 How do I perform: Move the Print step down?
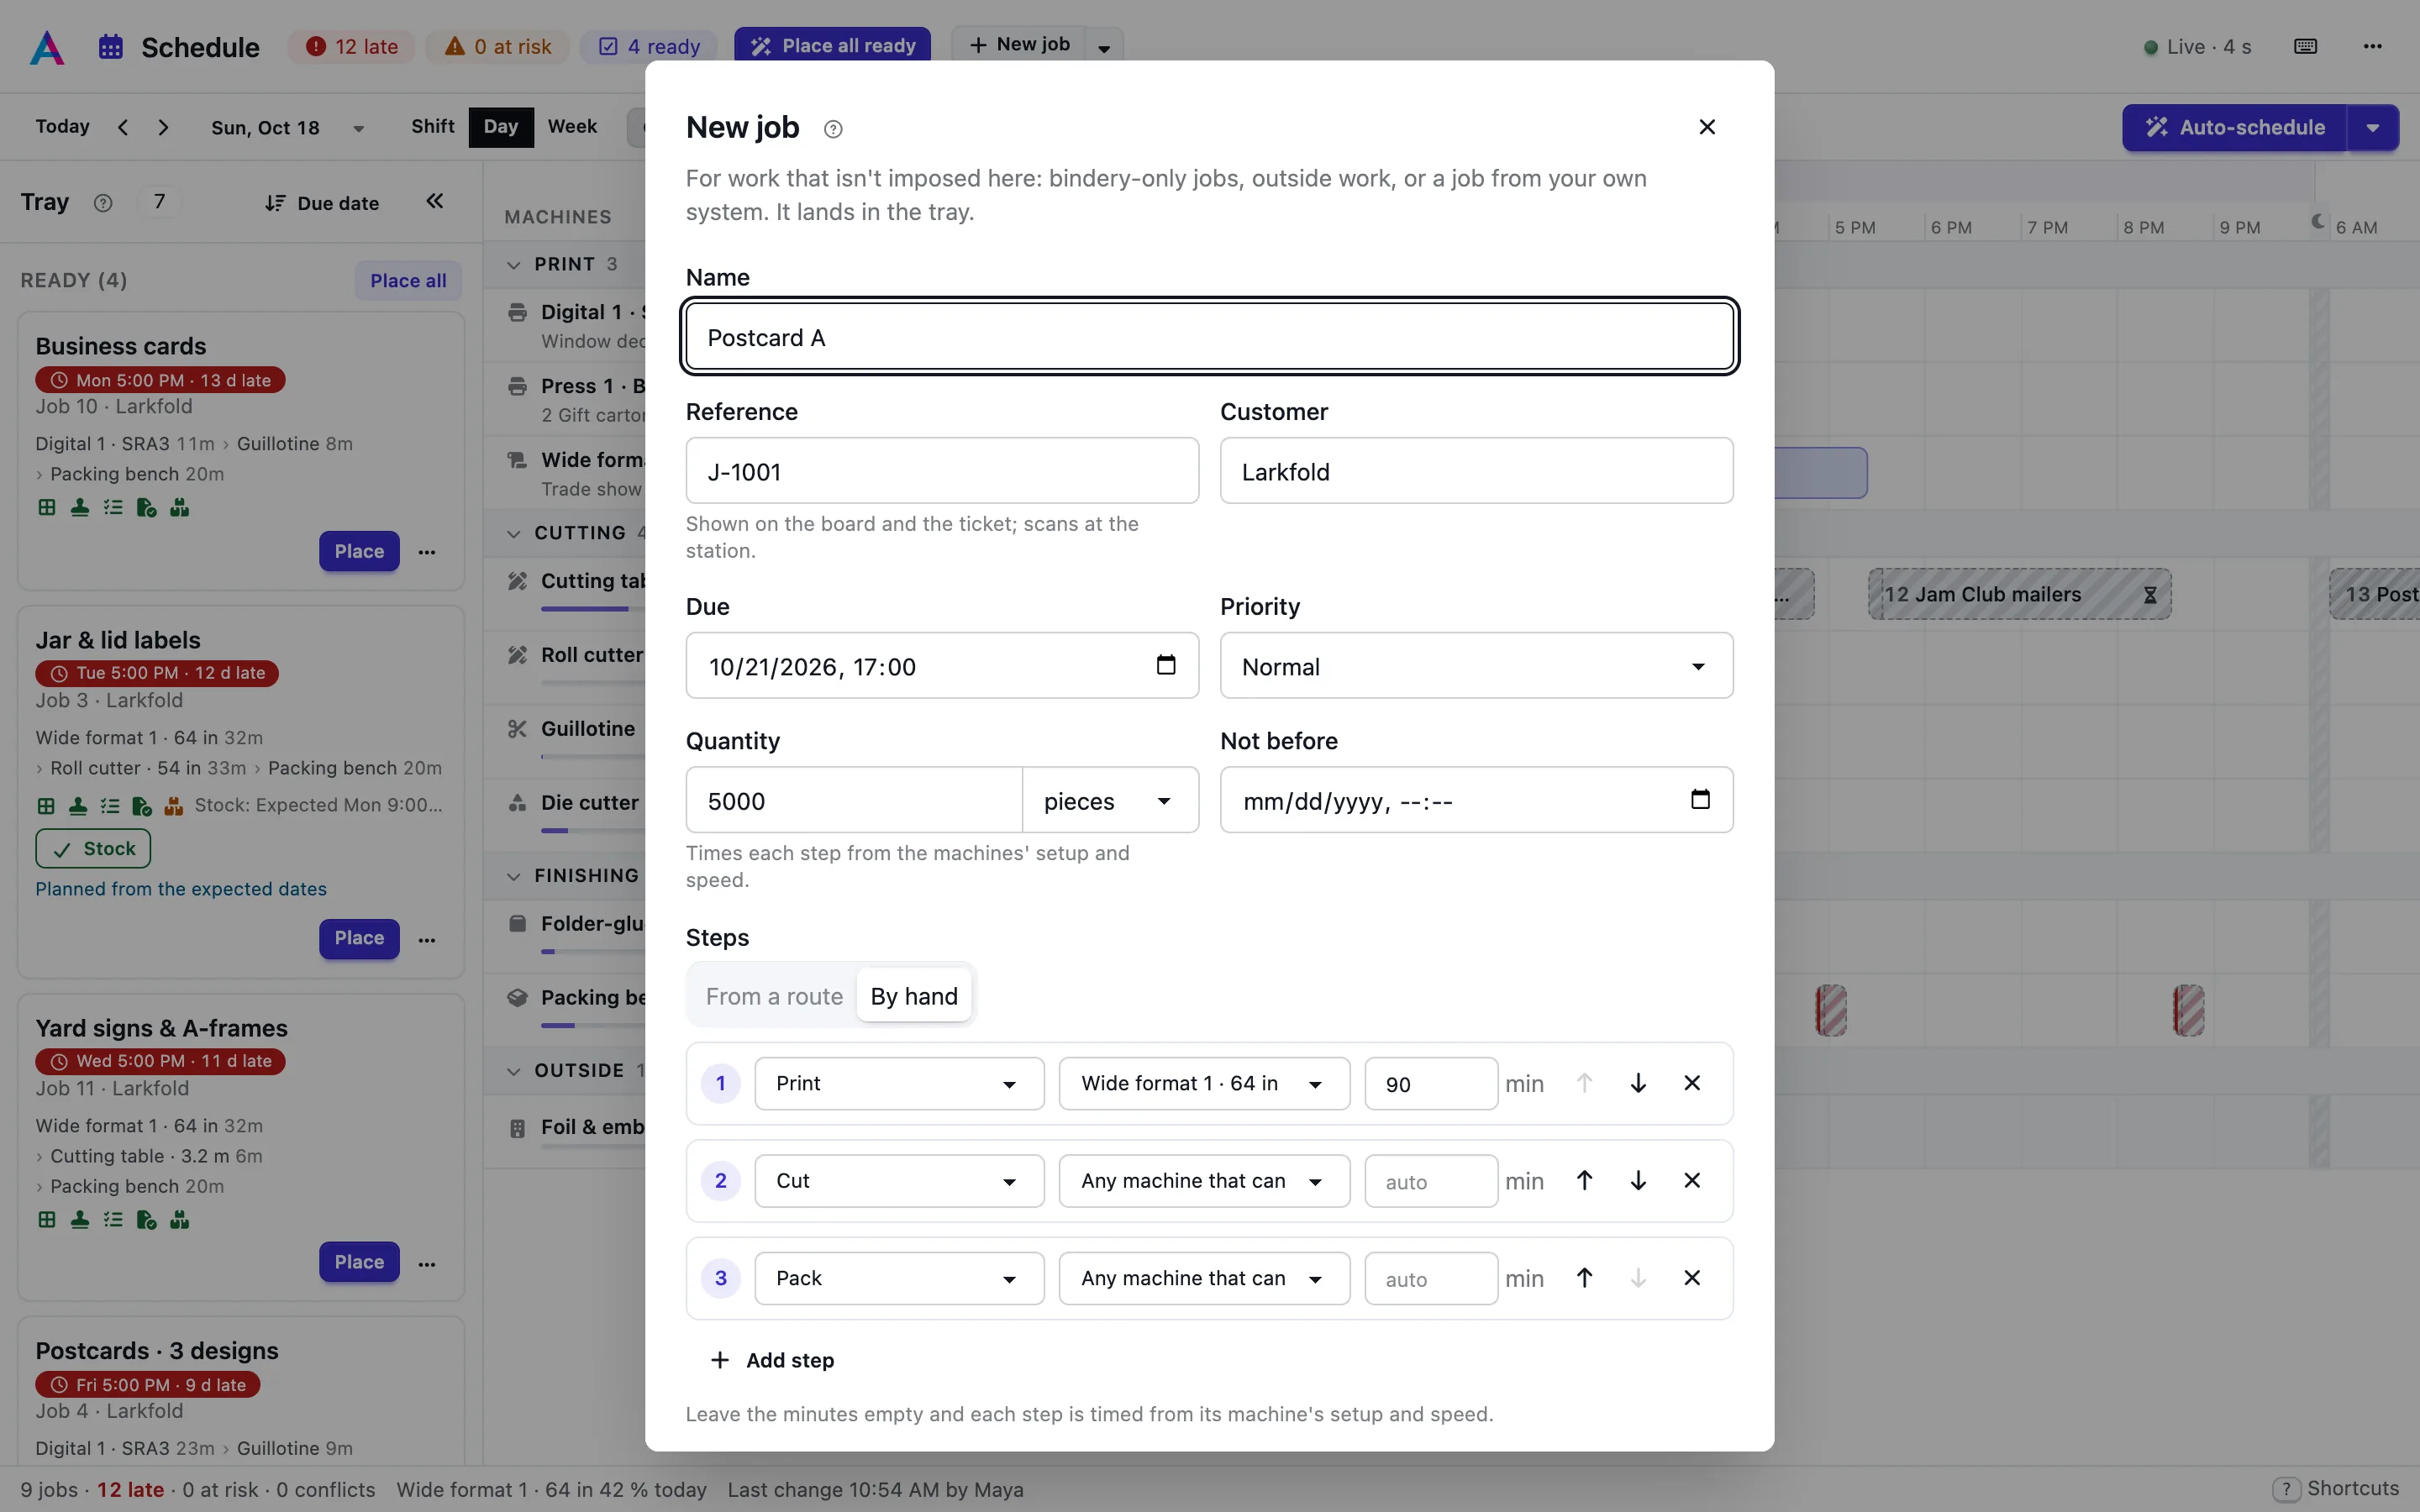(1638, 1083)
